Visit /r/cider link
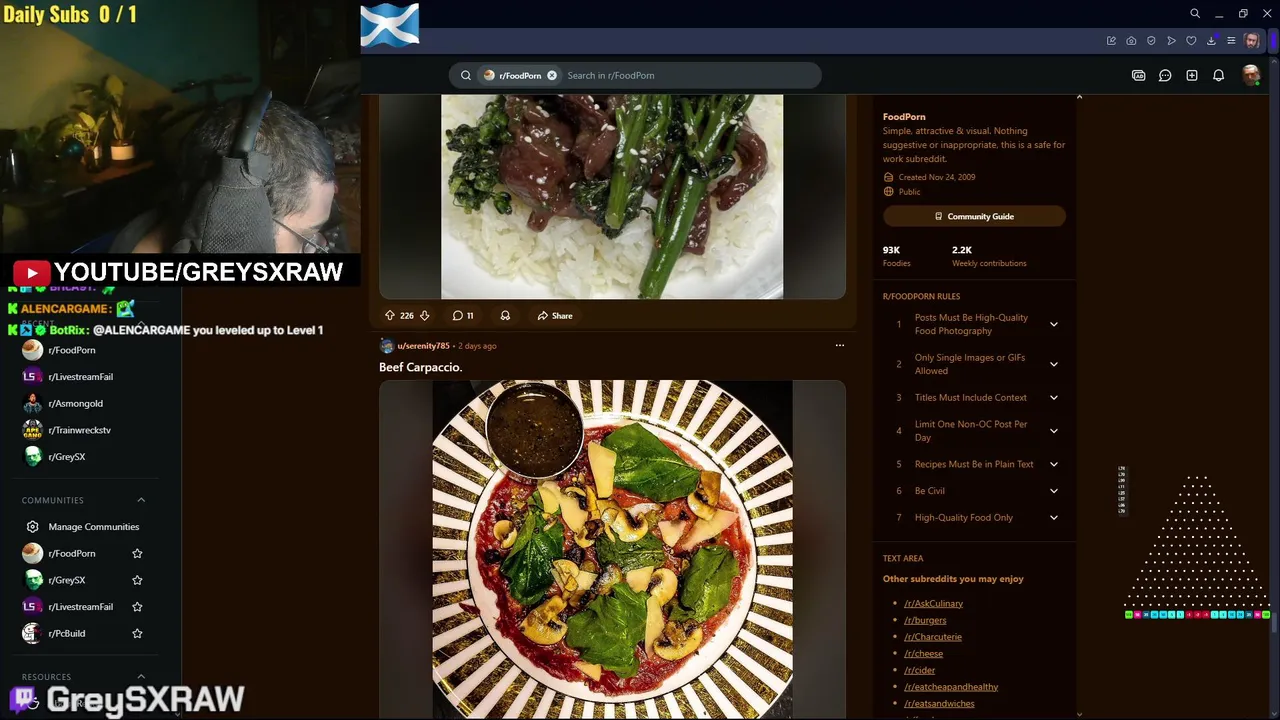Image resolution: width=1280 pixels, height=720 pixels. pyautogui.click(x=920, y=670)
